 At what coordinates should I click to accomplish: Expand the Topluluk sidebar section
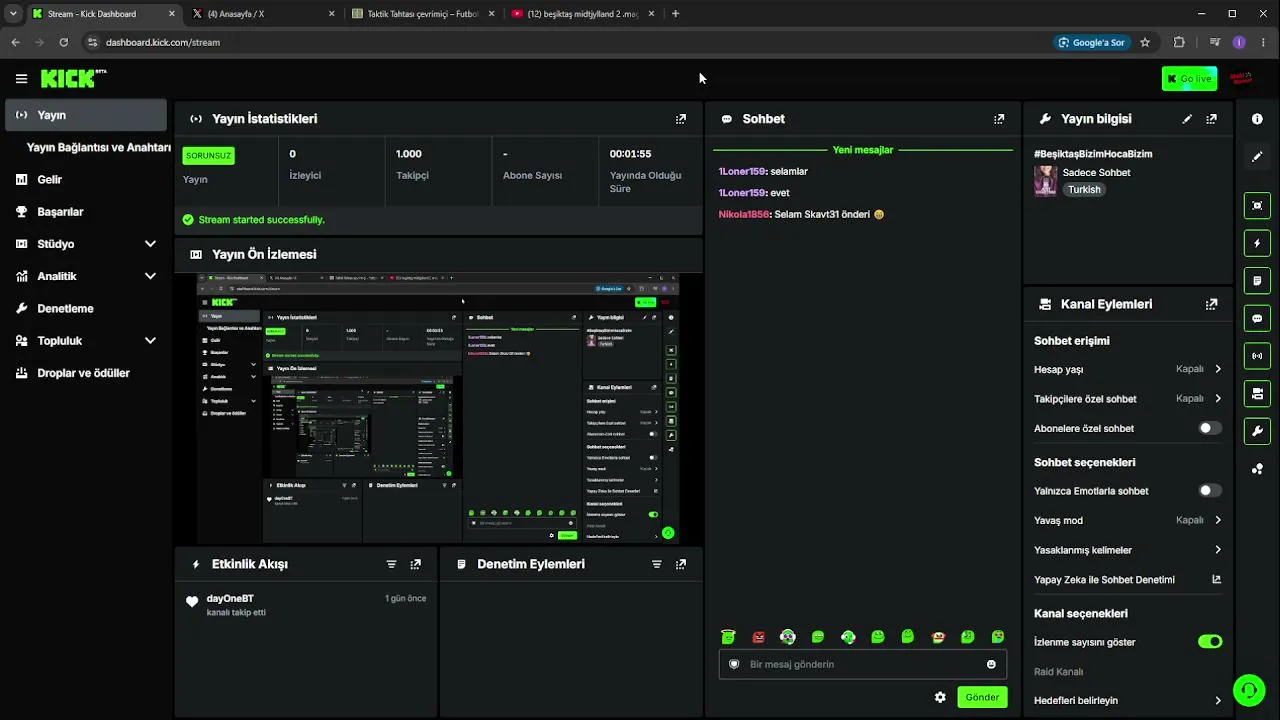tap(150, 341)
